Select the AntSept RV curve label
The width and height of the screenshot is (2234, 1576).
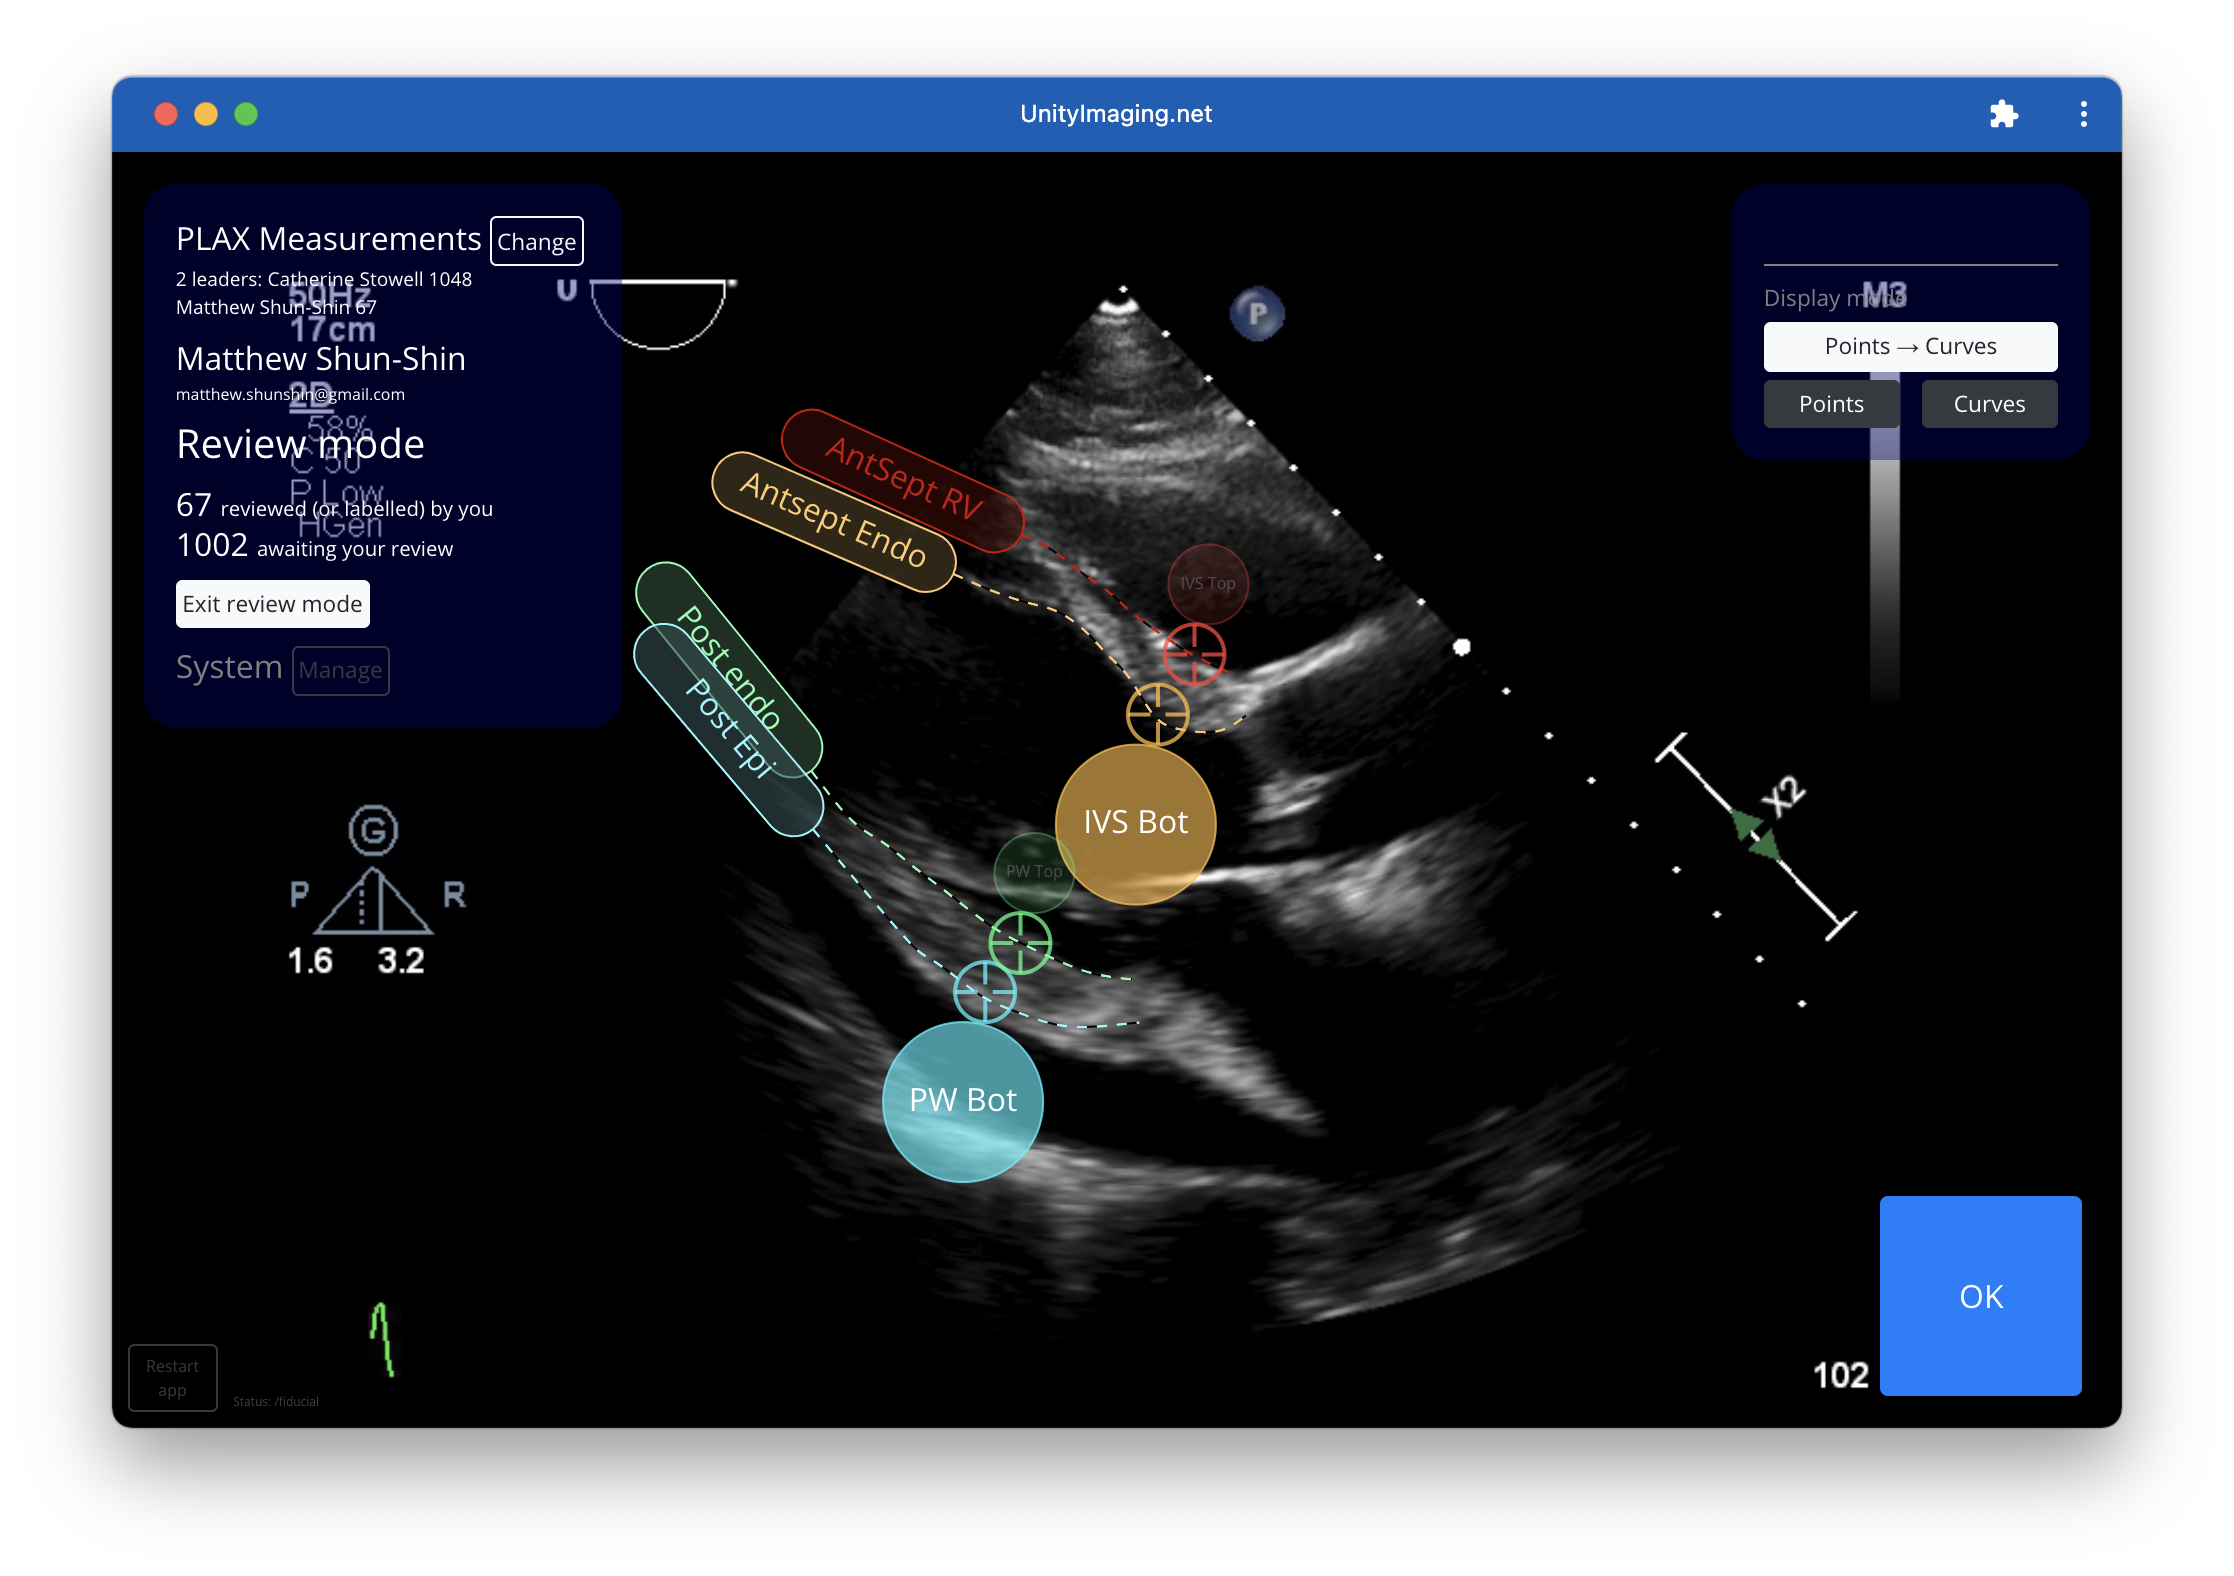click(902, 479)
